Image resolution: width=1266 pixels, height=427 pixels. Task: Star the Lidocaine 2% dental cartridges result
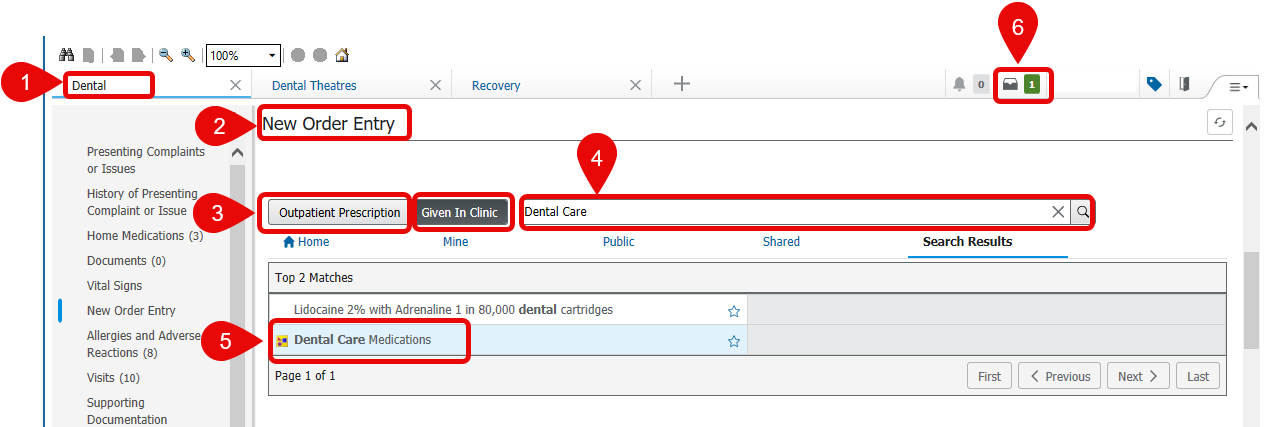(x=734, y=311)
